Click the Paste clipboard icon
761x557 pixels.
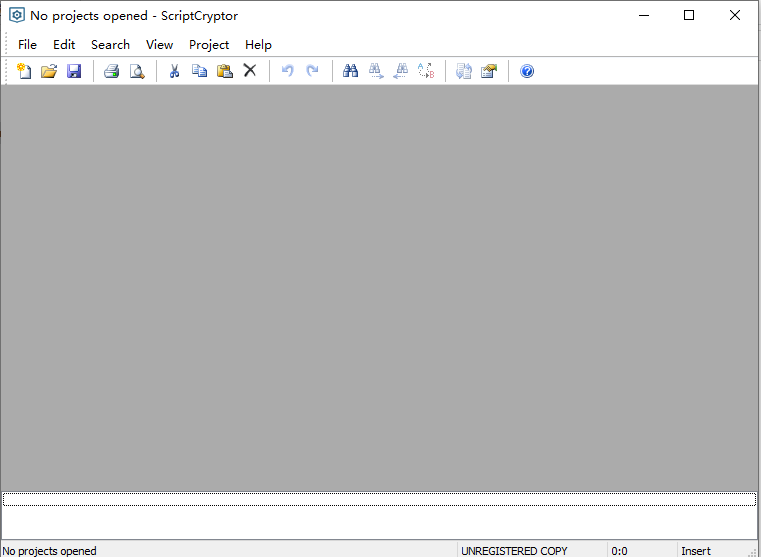point(225,71)
